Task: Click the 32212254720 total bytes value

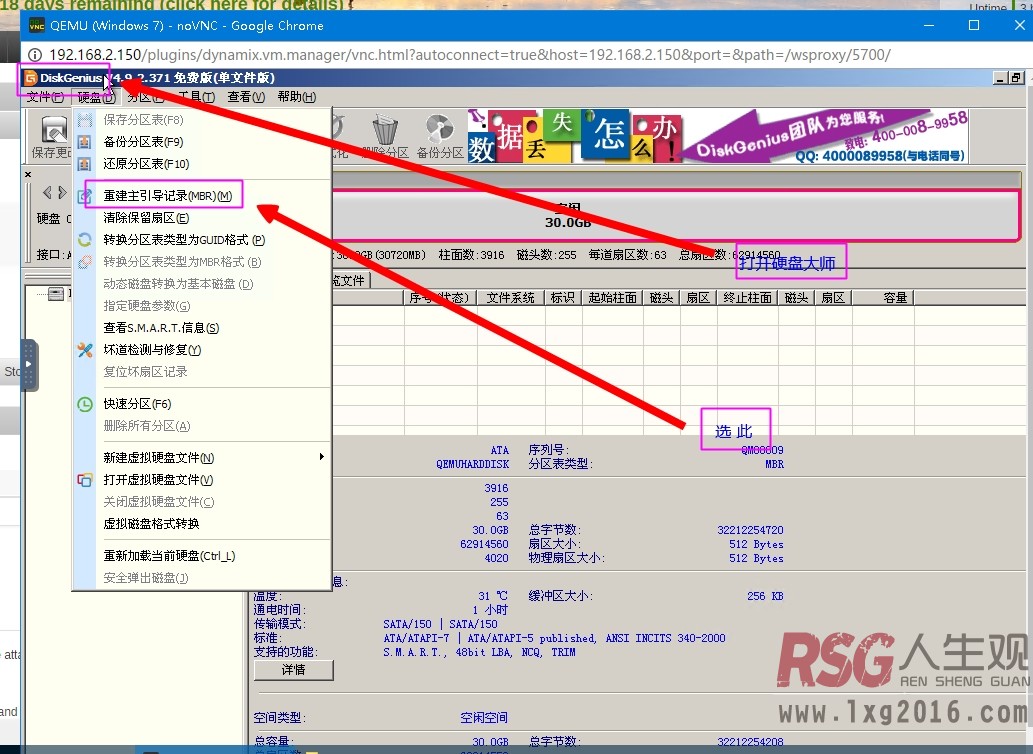Action: (x=750, y=530)
